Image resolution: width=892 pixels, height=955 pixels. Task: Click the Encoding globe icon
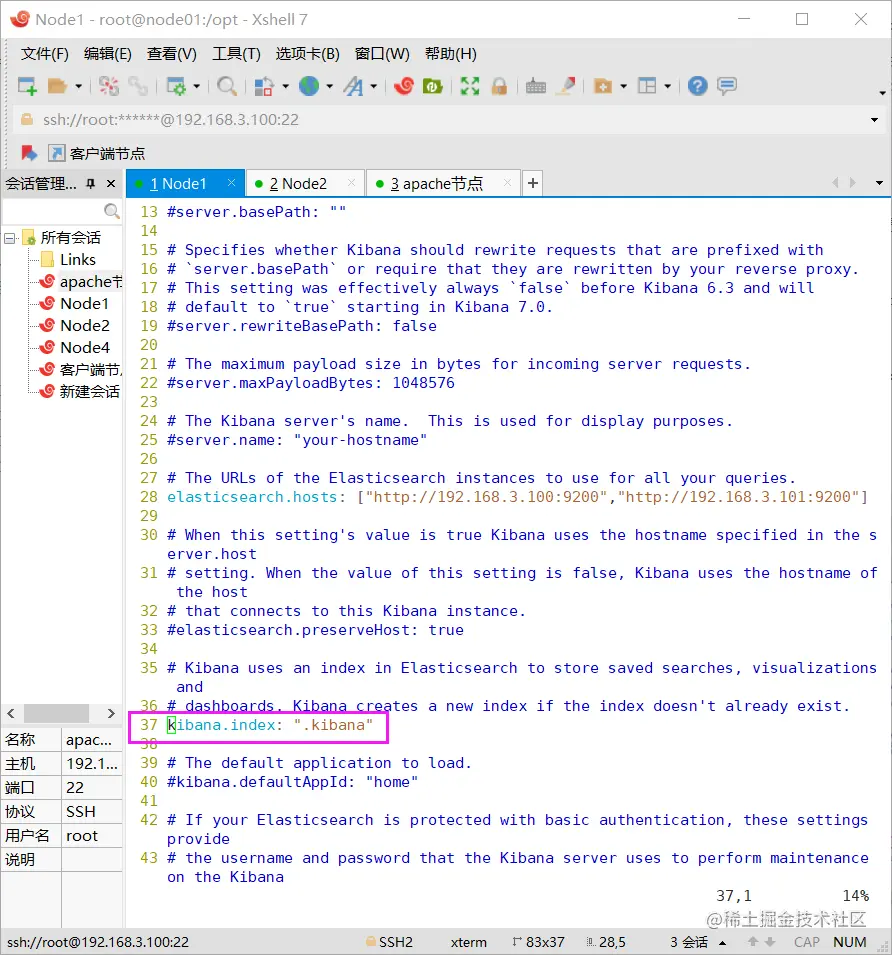tap(309, 86)
